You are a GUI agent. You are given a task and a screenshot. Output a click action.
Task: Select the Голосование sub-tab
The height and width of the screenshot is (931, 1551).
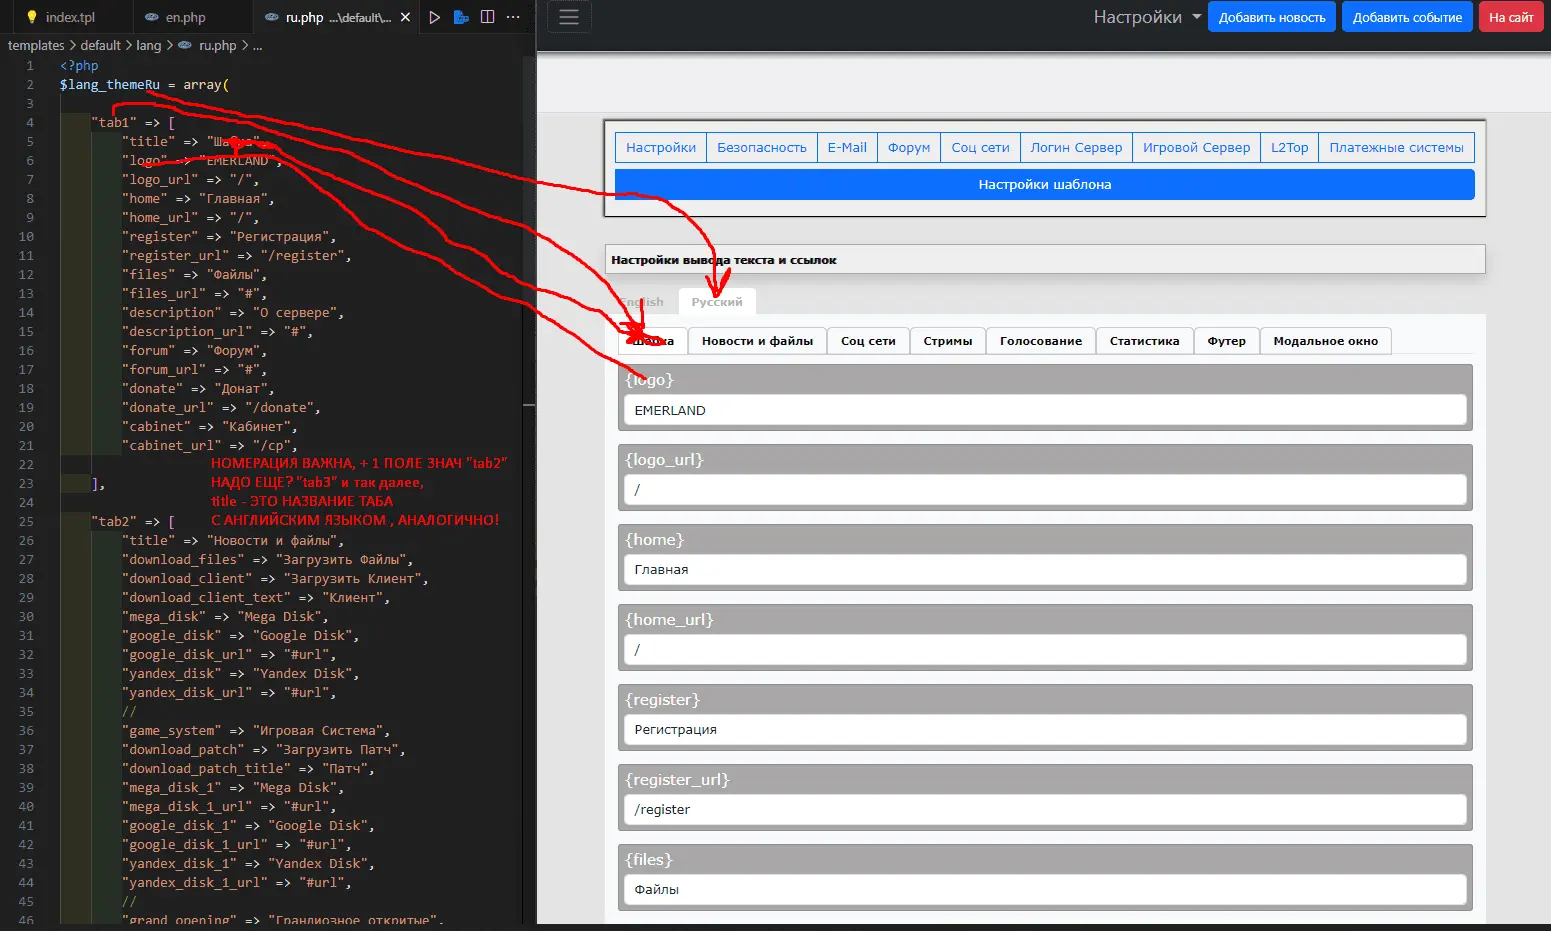click(x=1041, y=341)
